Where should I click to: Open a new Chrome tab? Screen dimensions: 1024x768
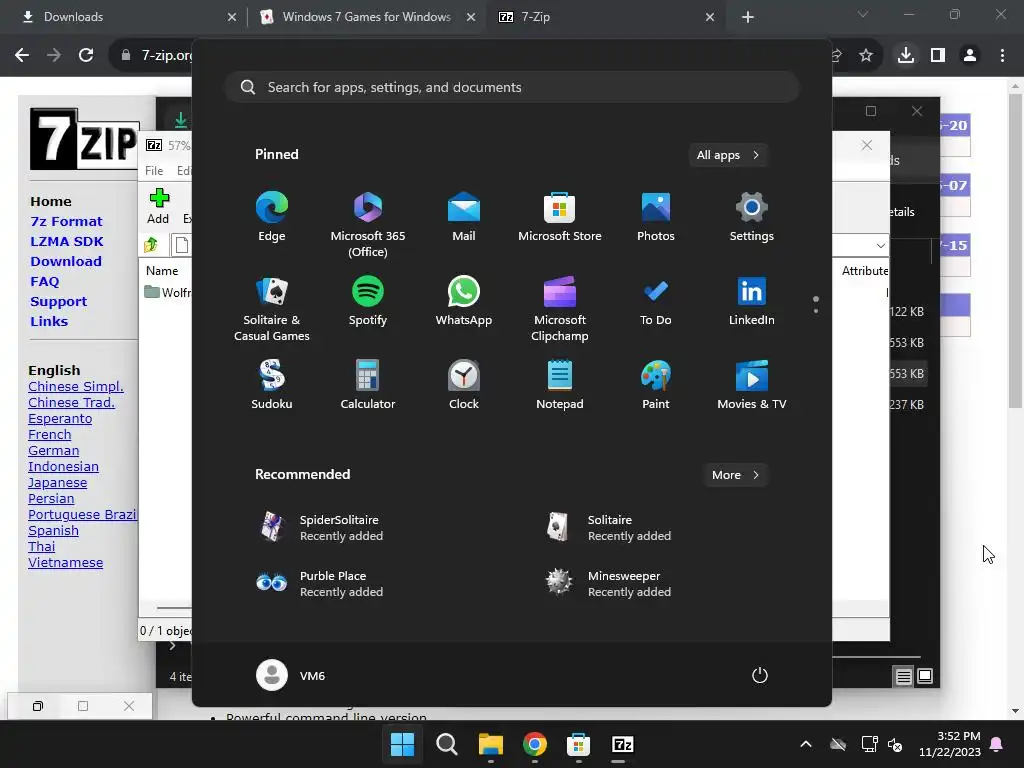point(748,18)
